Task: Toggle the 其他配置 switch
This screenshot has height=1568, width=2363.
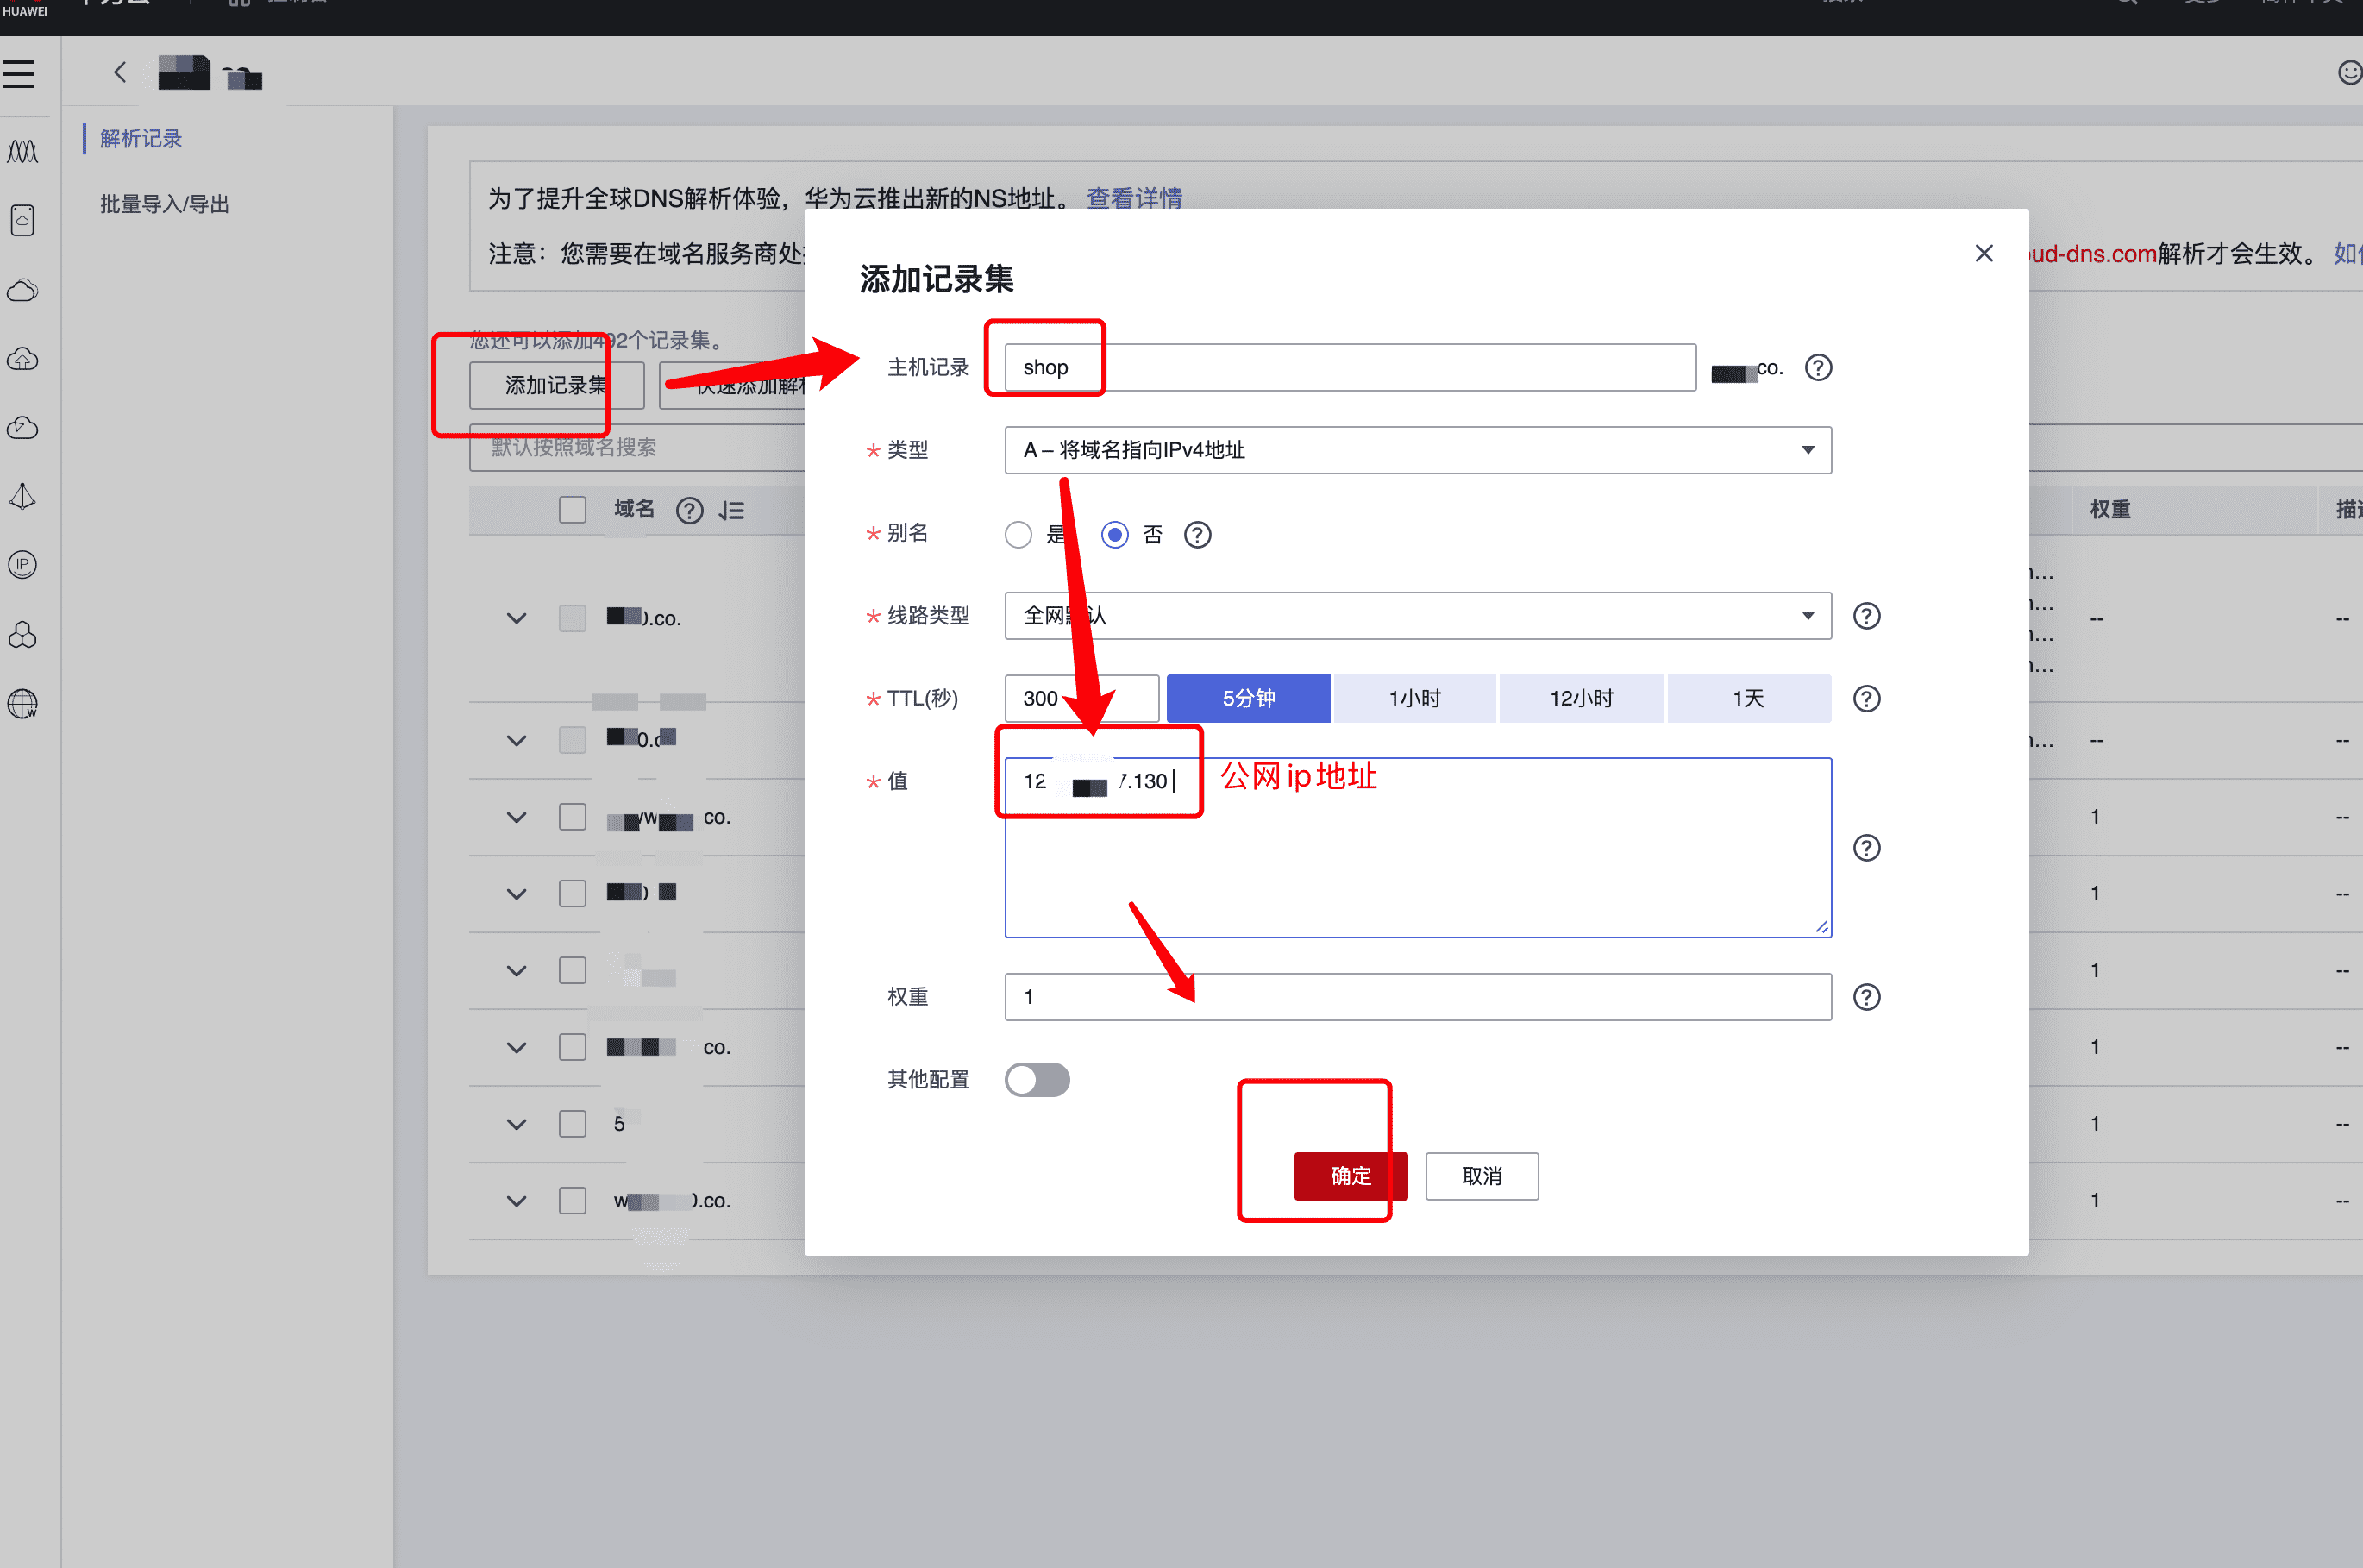Action: pyautogui.click(x=1037, y=1080)
